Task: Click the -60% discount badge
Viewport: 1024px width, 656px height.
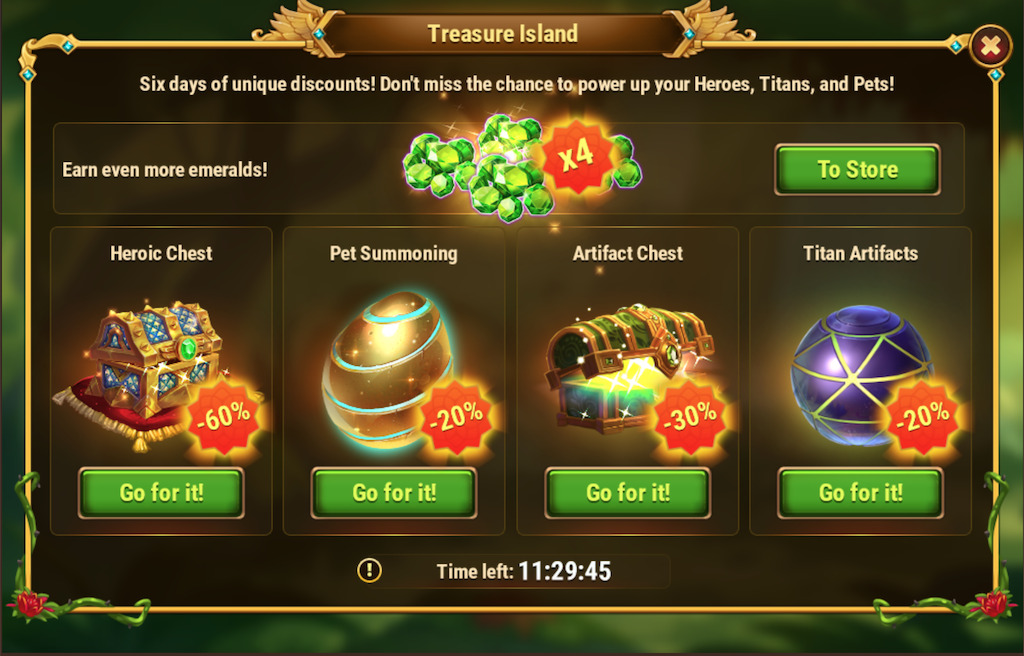Action: (x=223, y=417)
